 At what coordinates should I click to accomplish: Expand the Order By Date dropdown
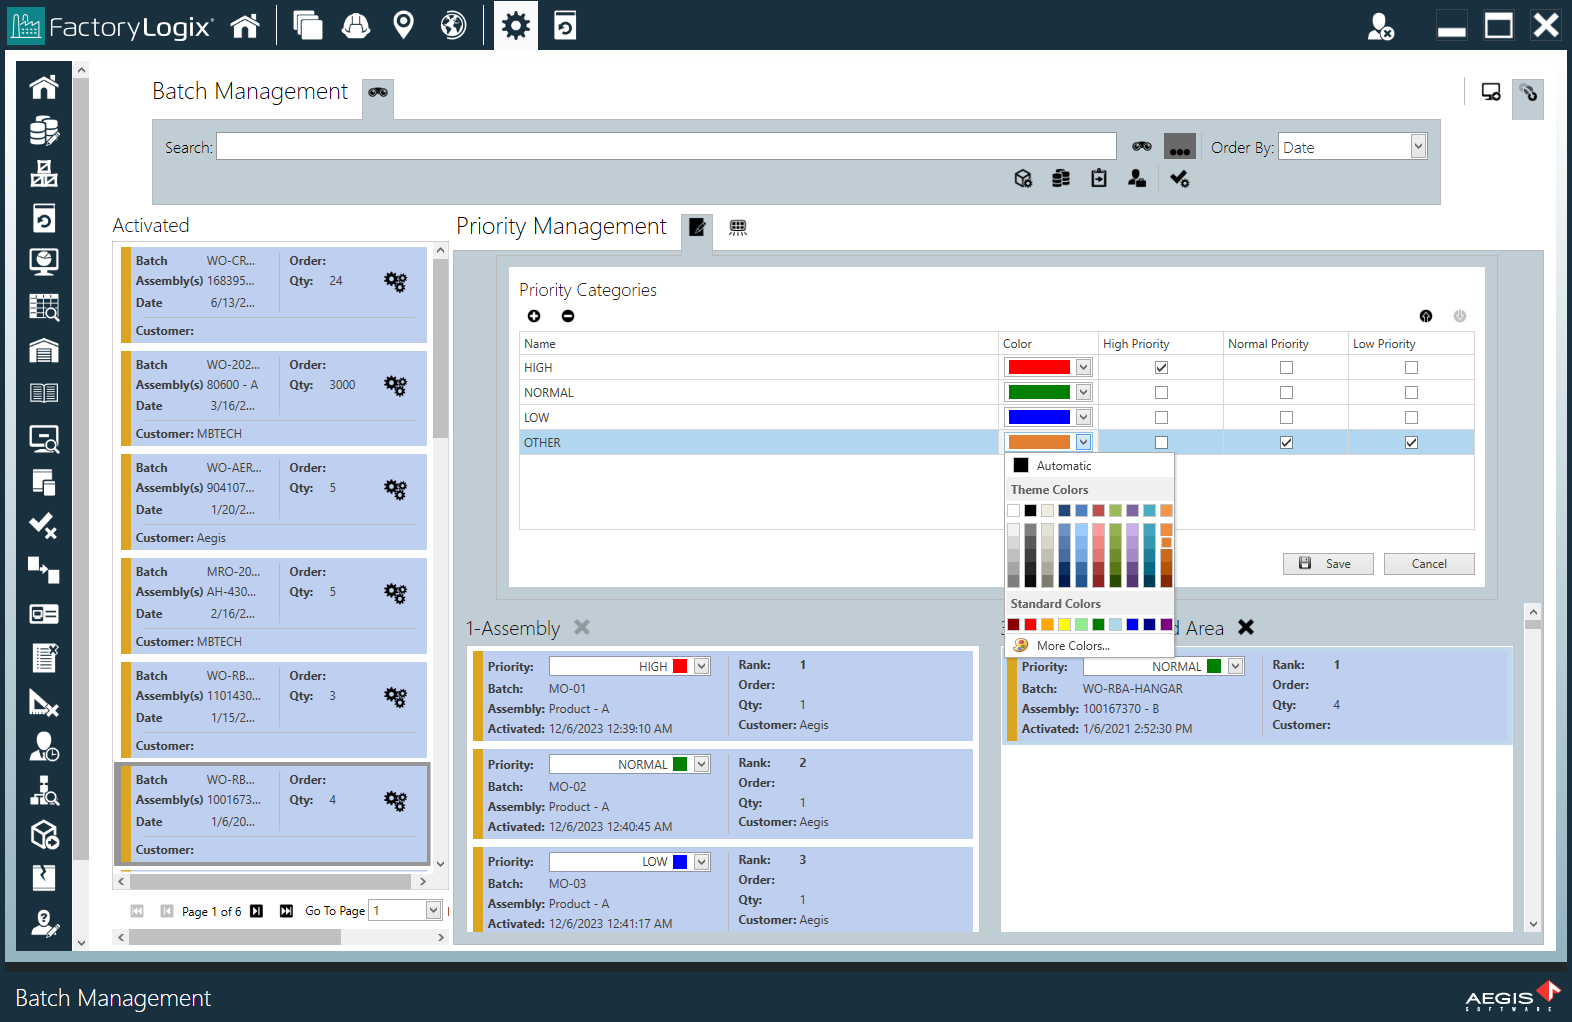[1417, 147]
